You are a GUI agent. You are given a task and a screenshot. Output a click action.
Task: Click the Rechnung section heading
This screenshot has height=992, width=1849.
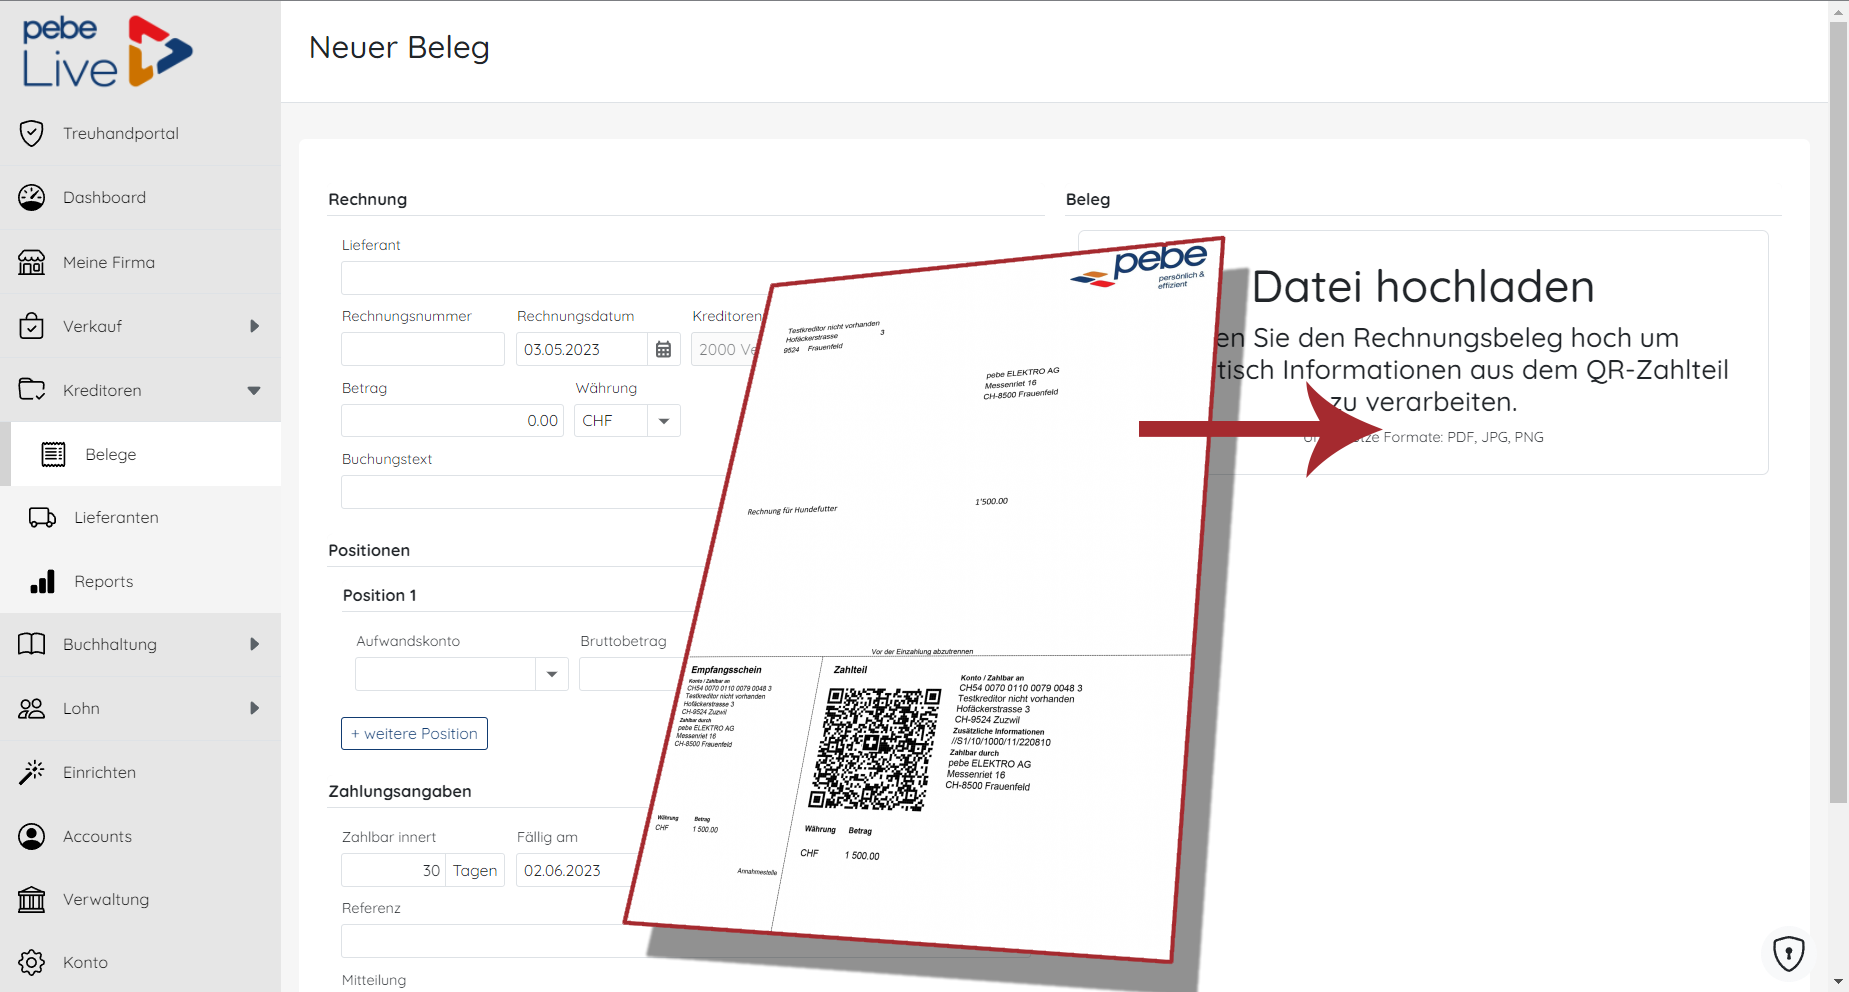coord(367,199)
